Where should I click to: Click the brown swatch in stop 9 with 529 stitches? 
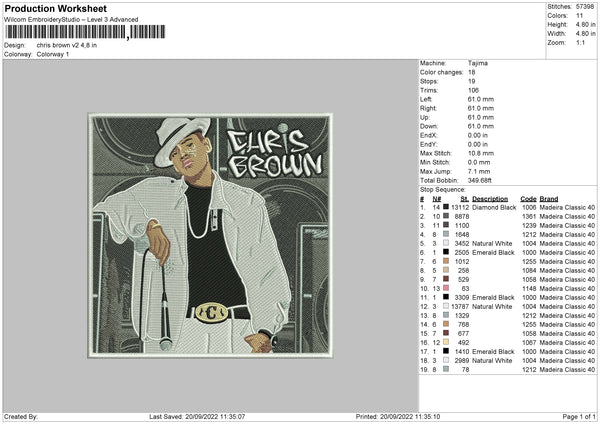coord(446,279)
